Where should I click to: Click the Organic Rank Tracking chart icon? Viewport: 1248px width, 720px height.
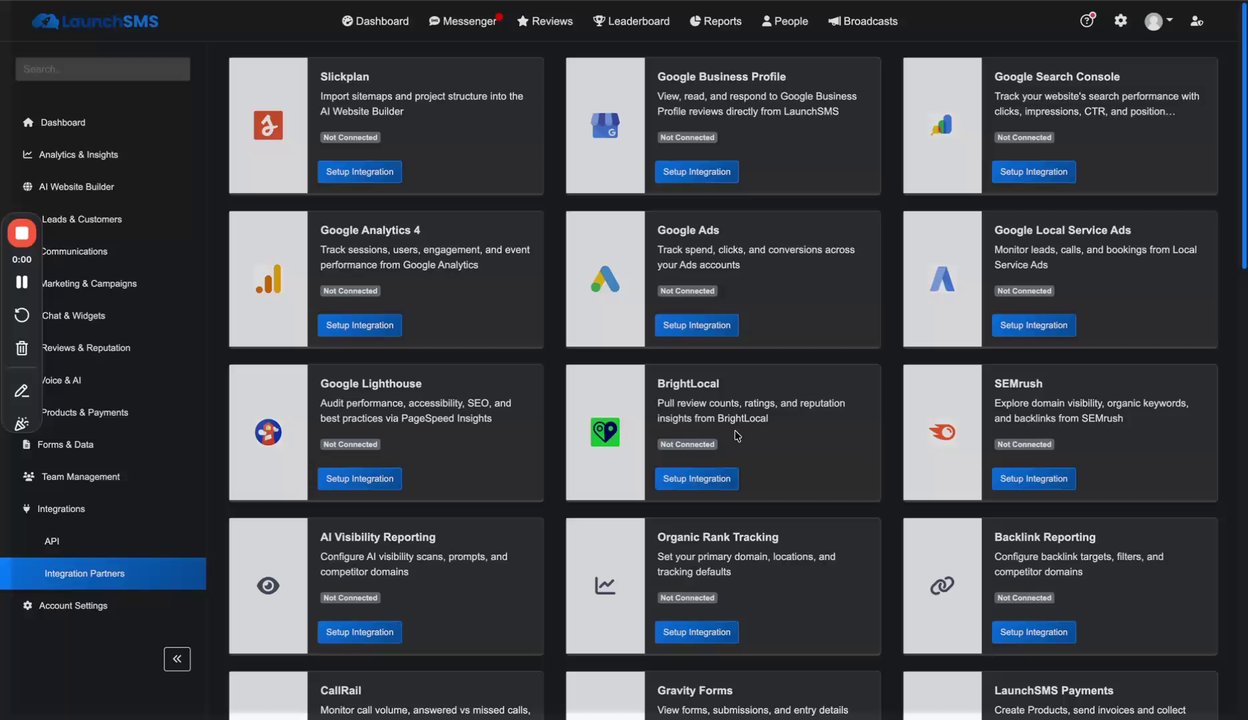(x=605, y=586)
